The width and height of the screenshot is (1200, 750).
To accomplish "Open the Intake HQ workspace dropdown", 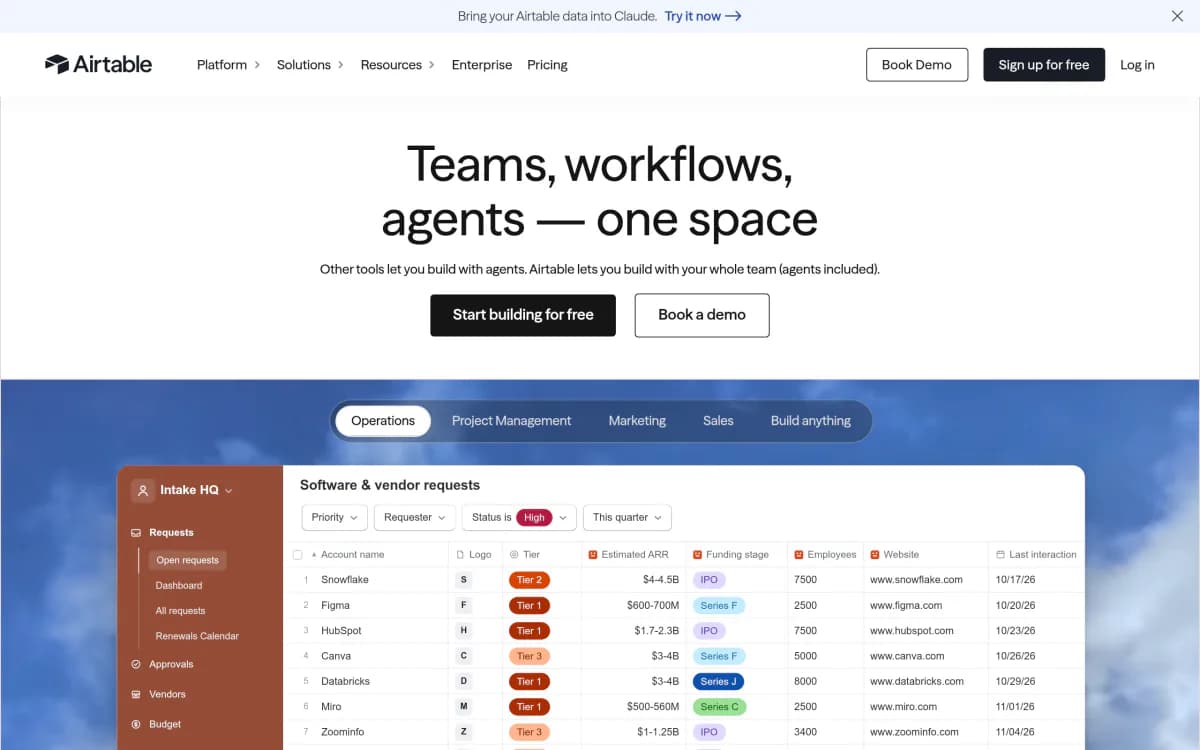I will tap(229, 490).
